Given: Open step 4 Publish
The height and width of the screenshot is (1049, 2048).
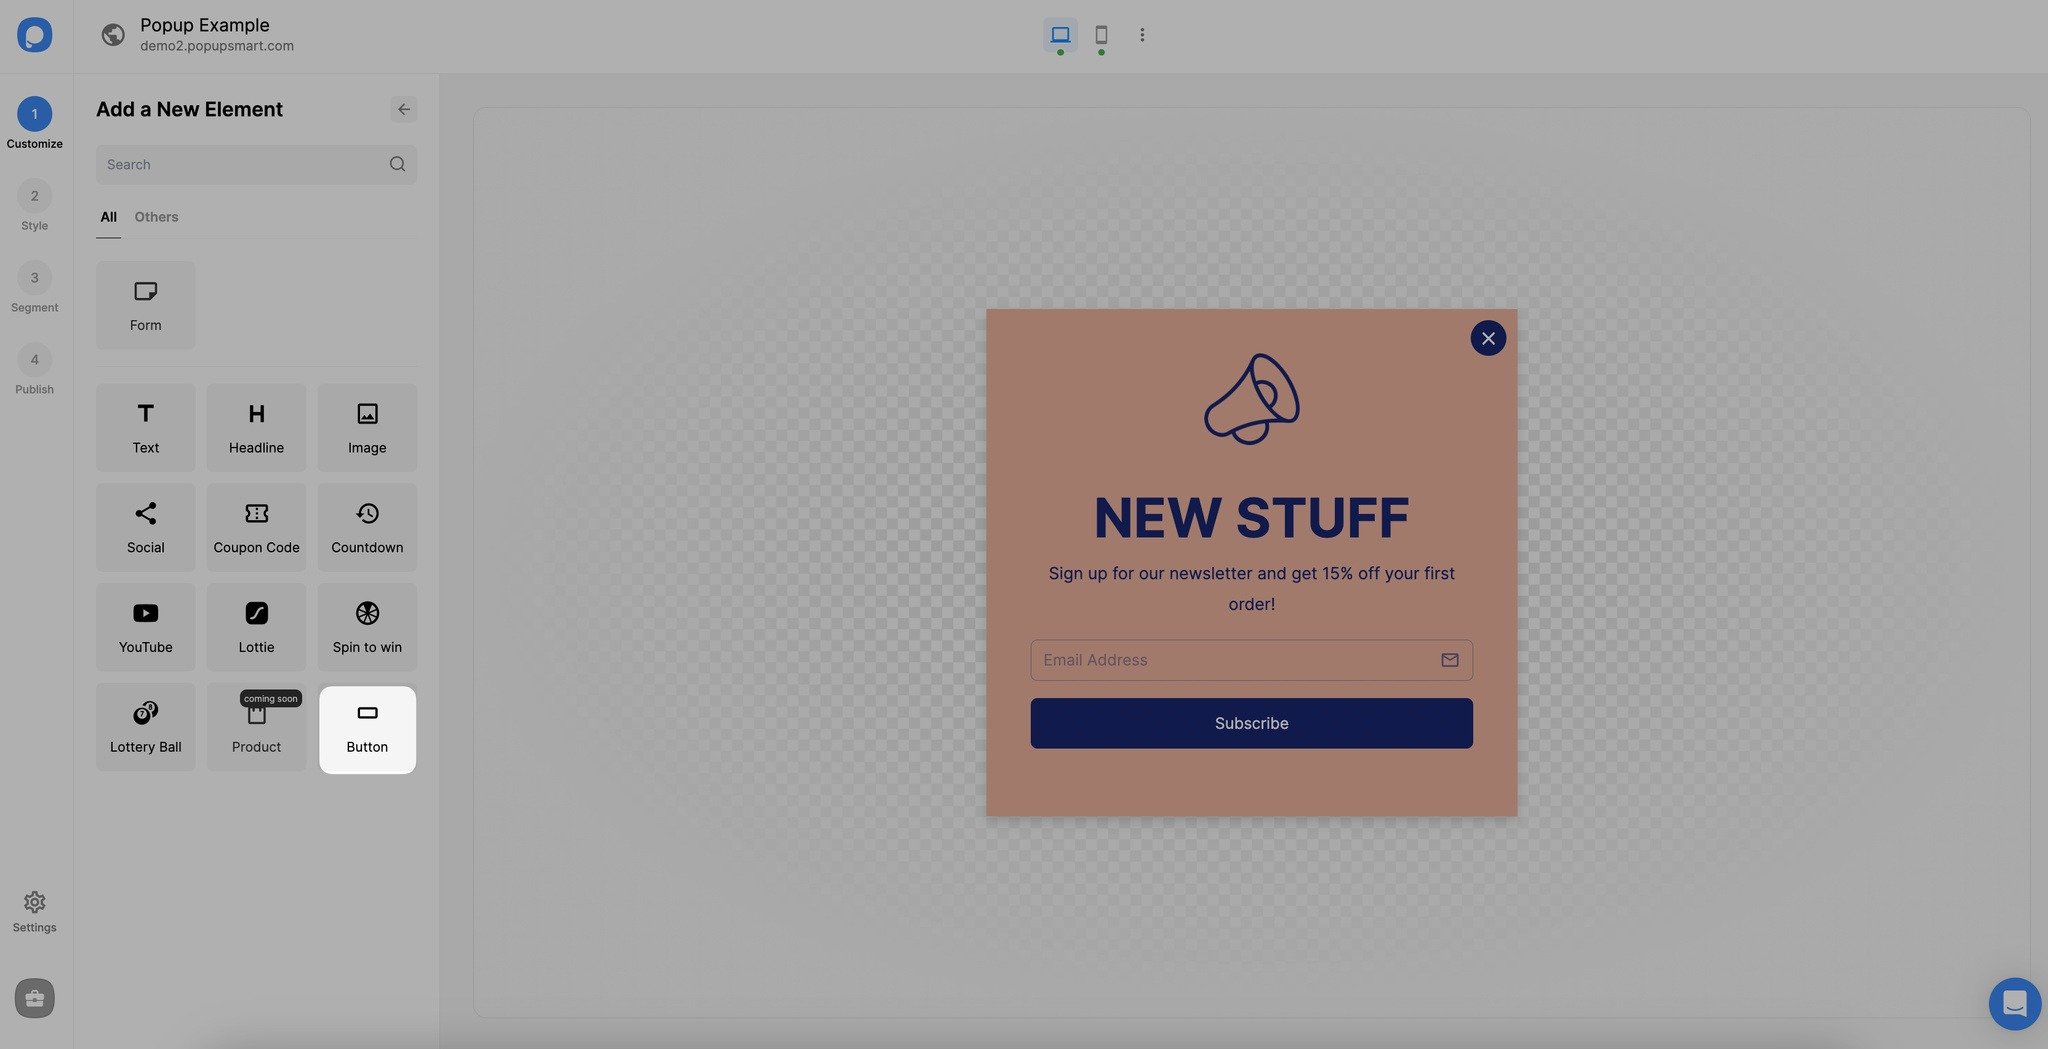Looking at the screenshot, I should [x=34, y=360].
